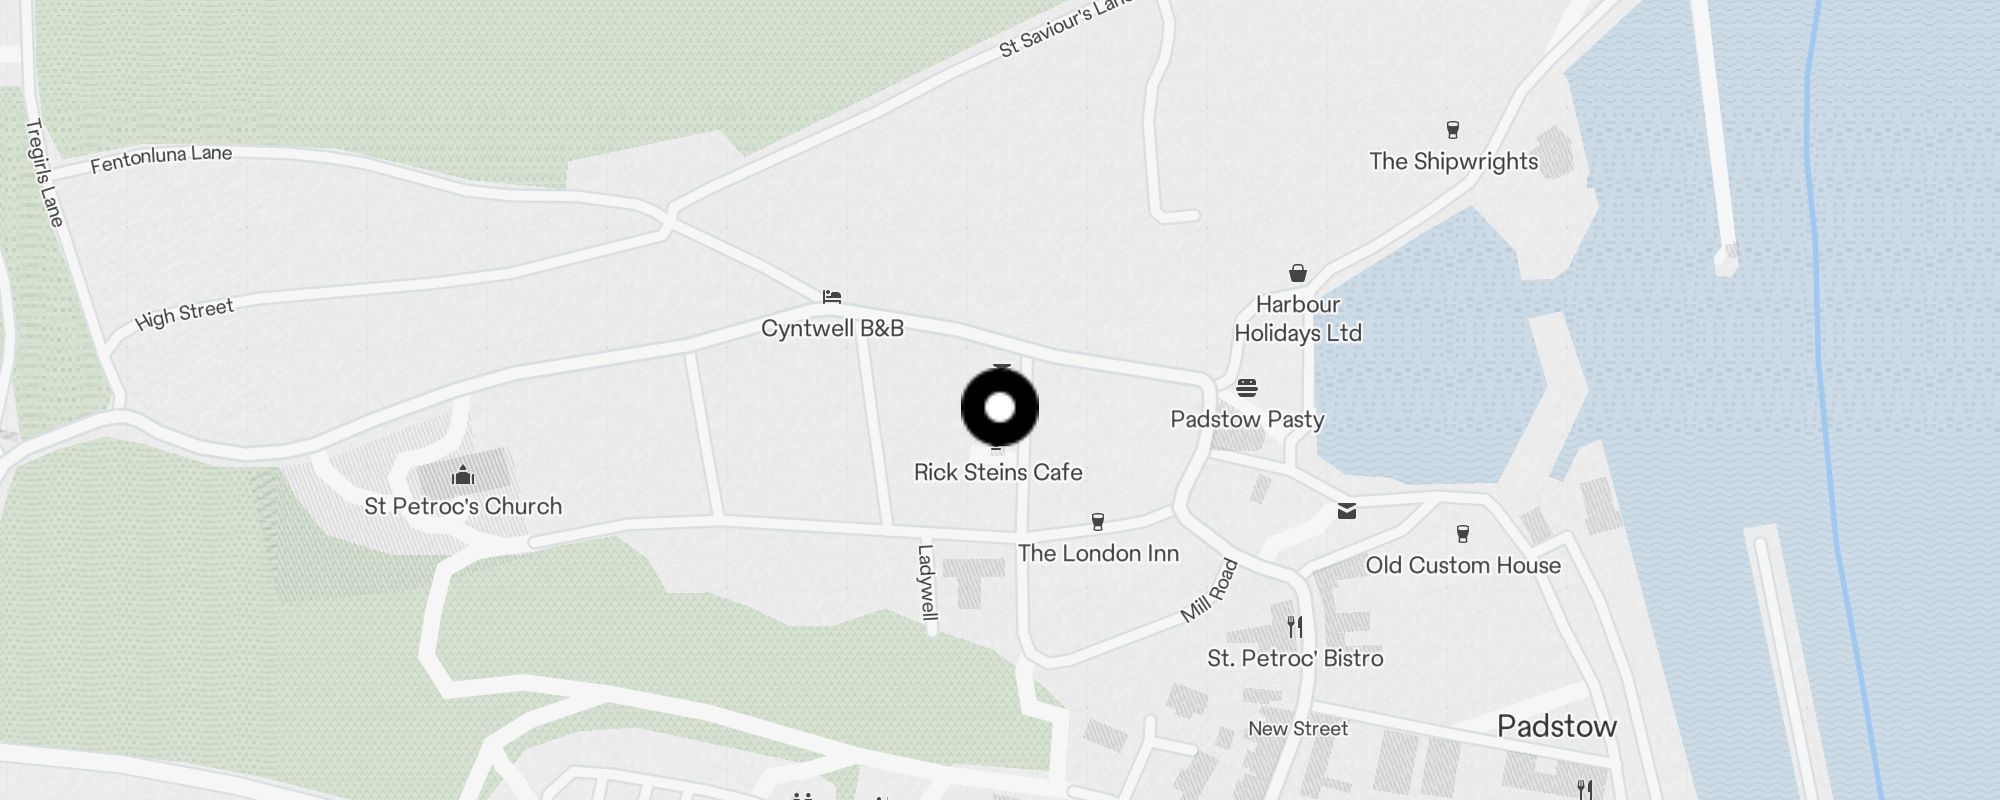Click the pub icon above The London Inn
The image size is (2000, 800).
[1097, 521]
